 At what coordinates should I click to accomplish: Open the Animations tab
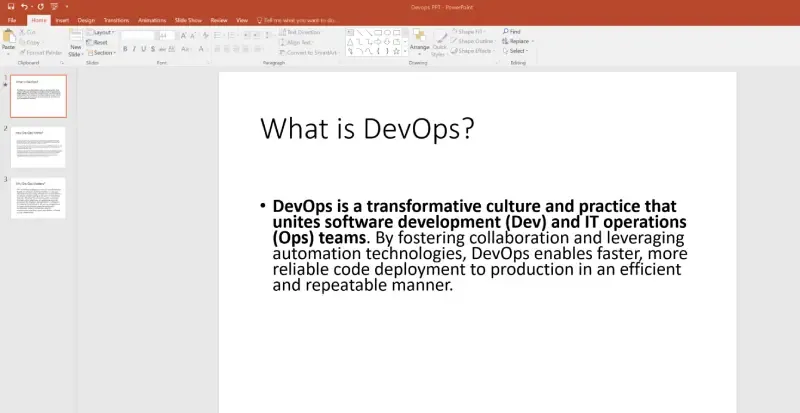coord(152,20)
